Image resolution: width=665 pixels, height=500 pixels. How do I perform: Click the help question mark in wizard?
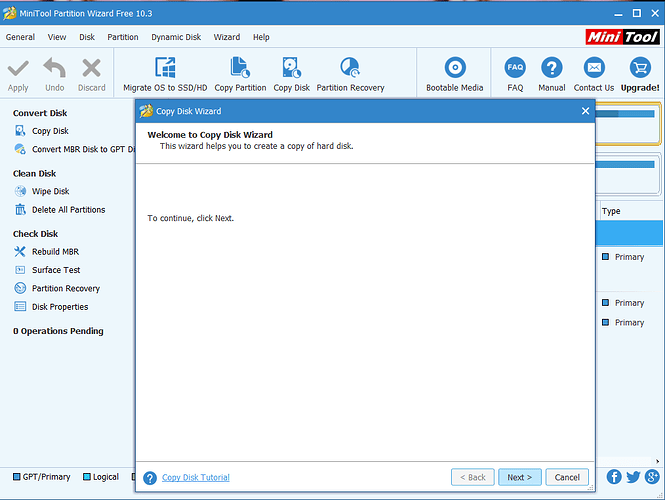pyautogui.click(x=150, y=478)
